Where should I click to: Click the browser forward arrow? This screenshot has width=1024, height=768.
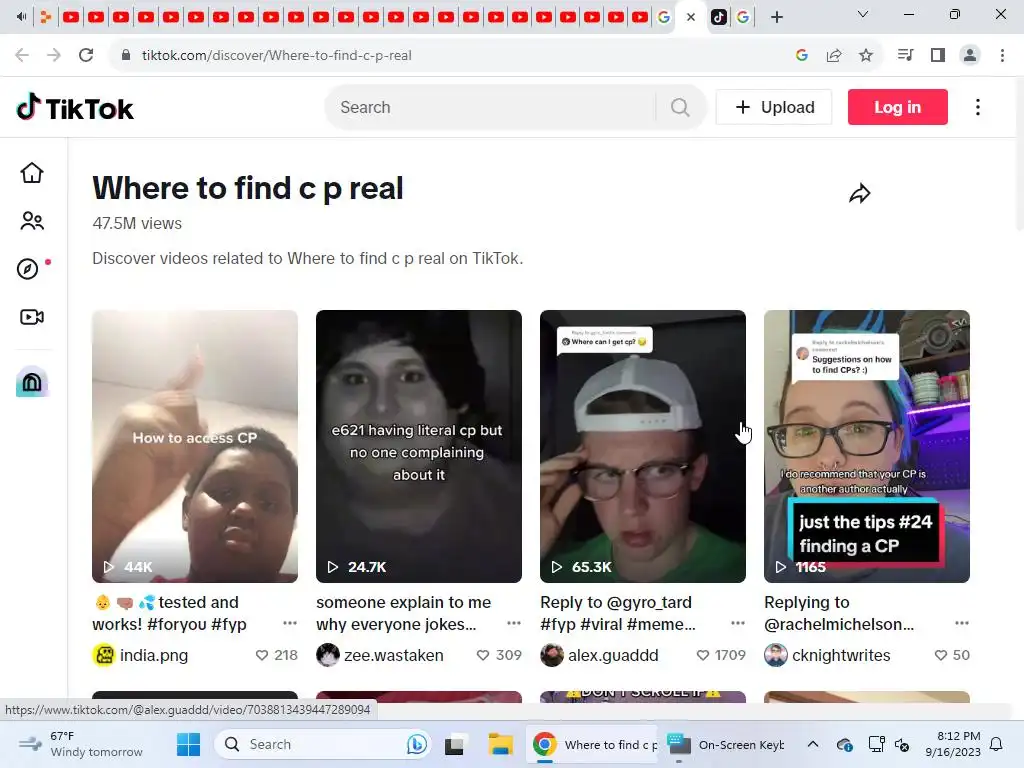pos(54,56)
